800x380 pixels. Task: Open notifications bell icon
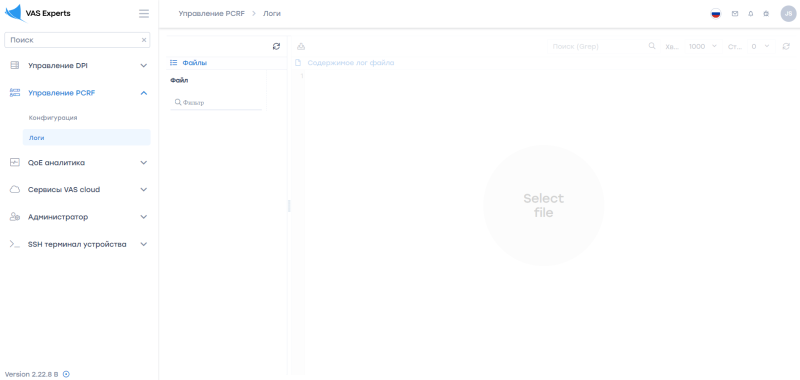(x=751, y=14)
